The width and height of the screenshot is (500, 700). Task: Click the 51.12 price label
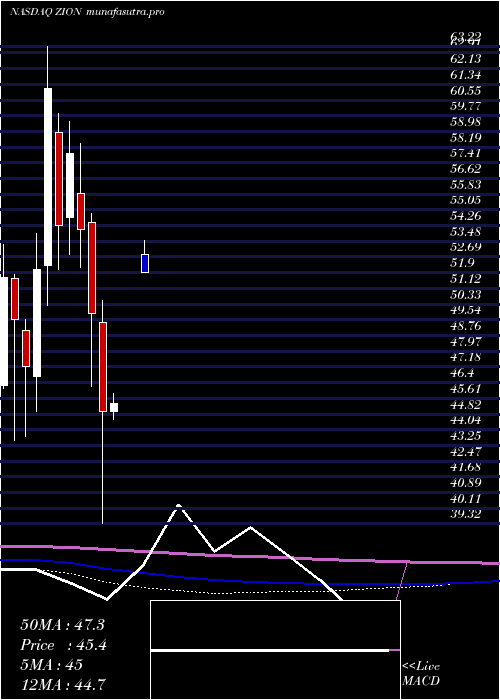pos(466,279)
